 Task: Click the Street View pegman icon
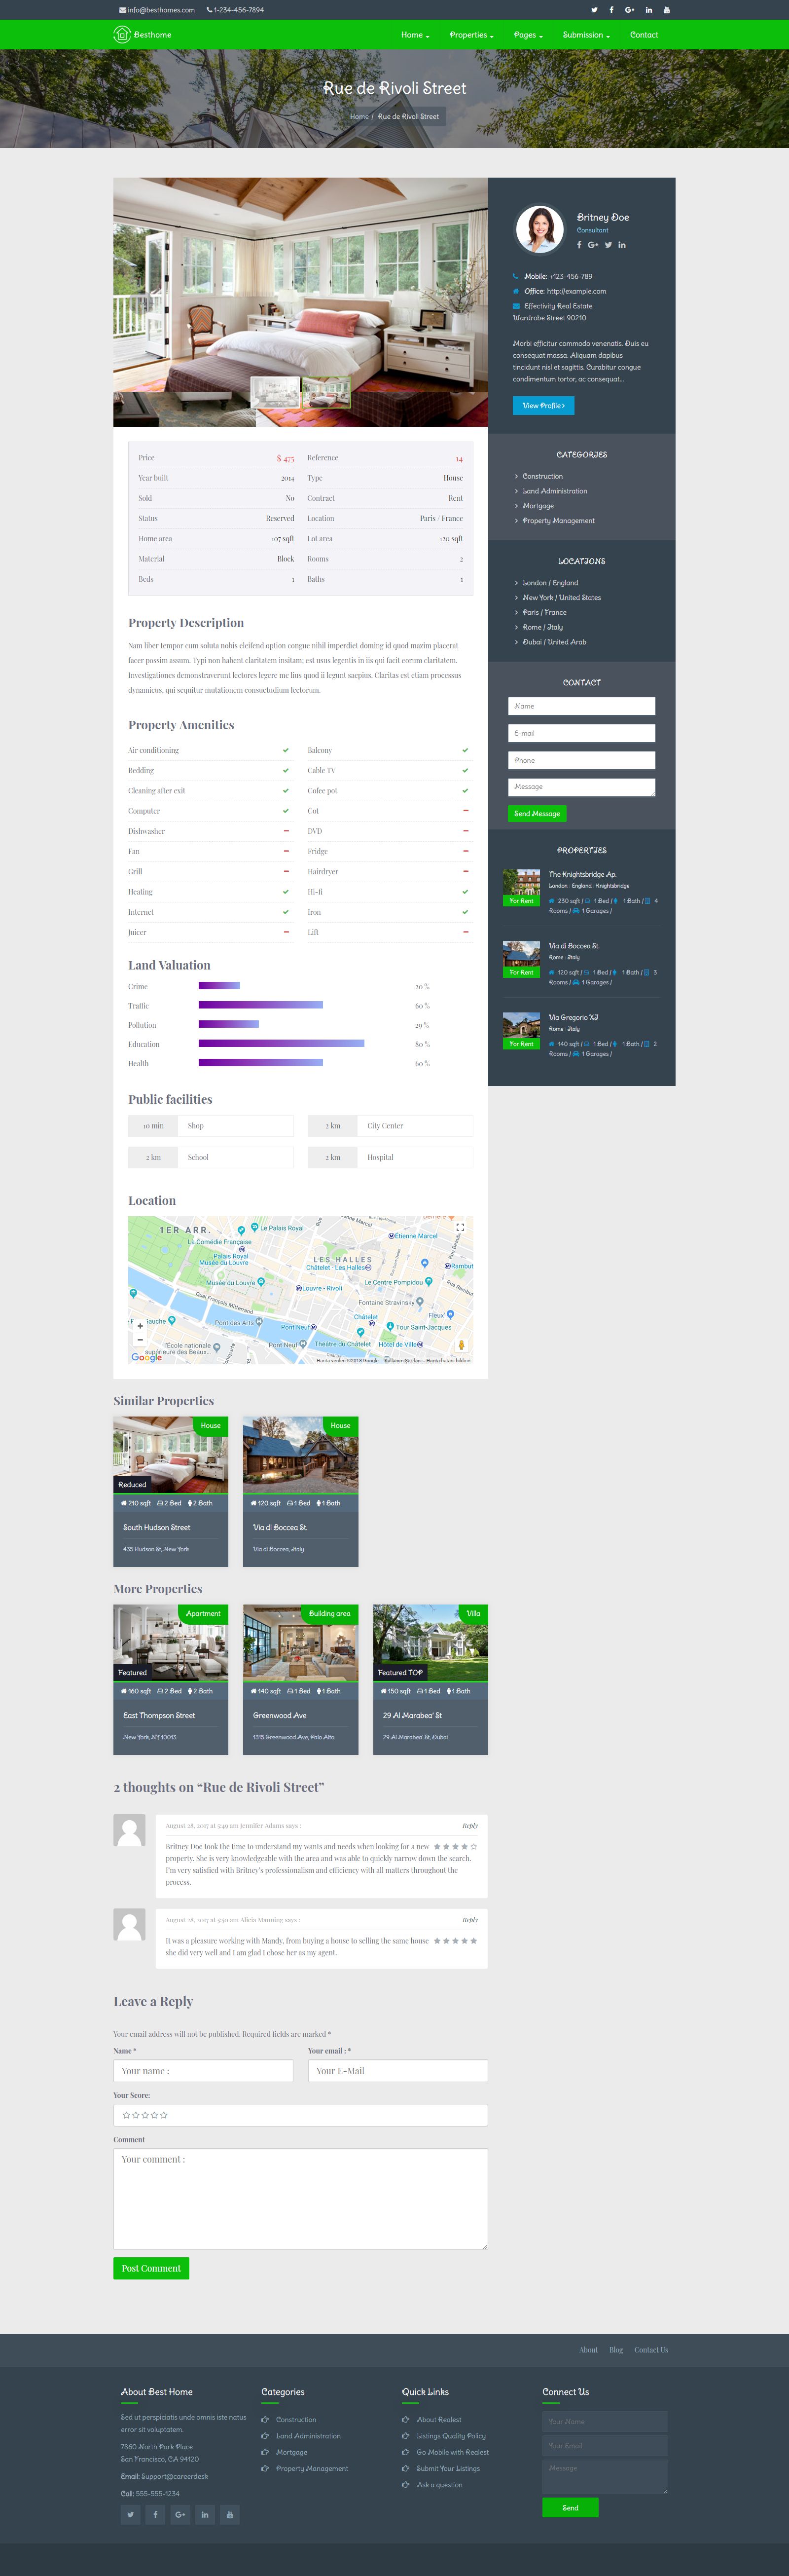[461, 1345]
